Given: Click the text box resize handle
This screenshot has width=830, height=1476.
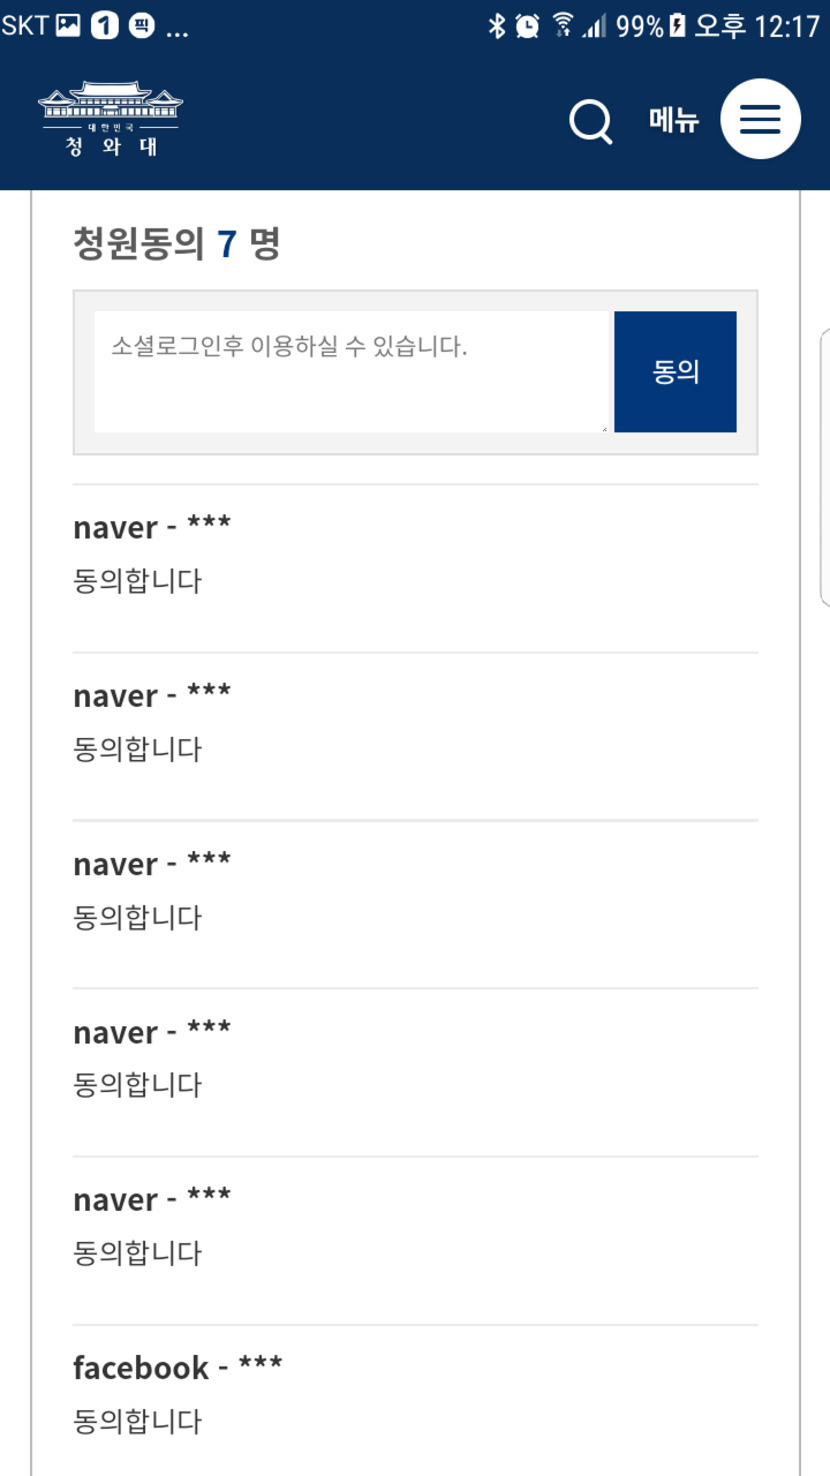Looking at the screenshot, I should (603, 428).
